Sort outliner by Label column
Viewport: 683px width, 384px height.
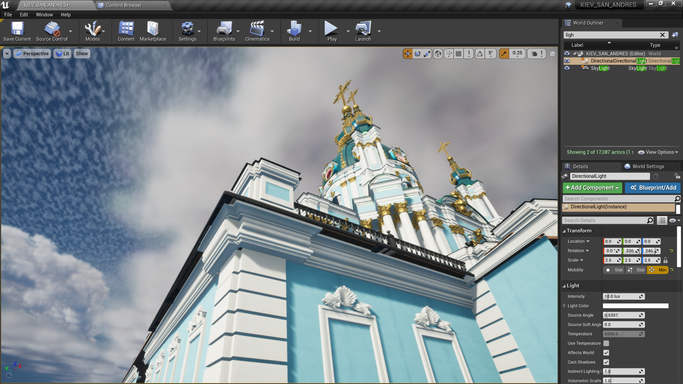coord(577,45)
